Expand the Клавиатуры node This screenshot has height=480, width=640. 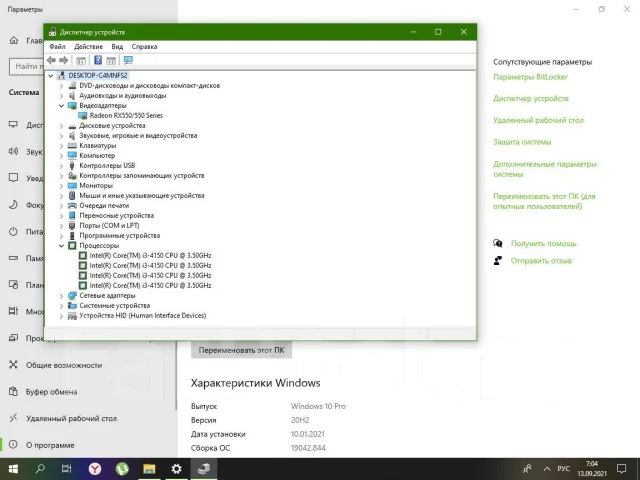coord(61,146)
